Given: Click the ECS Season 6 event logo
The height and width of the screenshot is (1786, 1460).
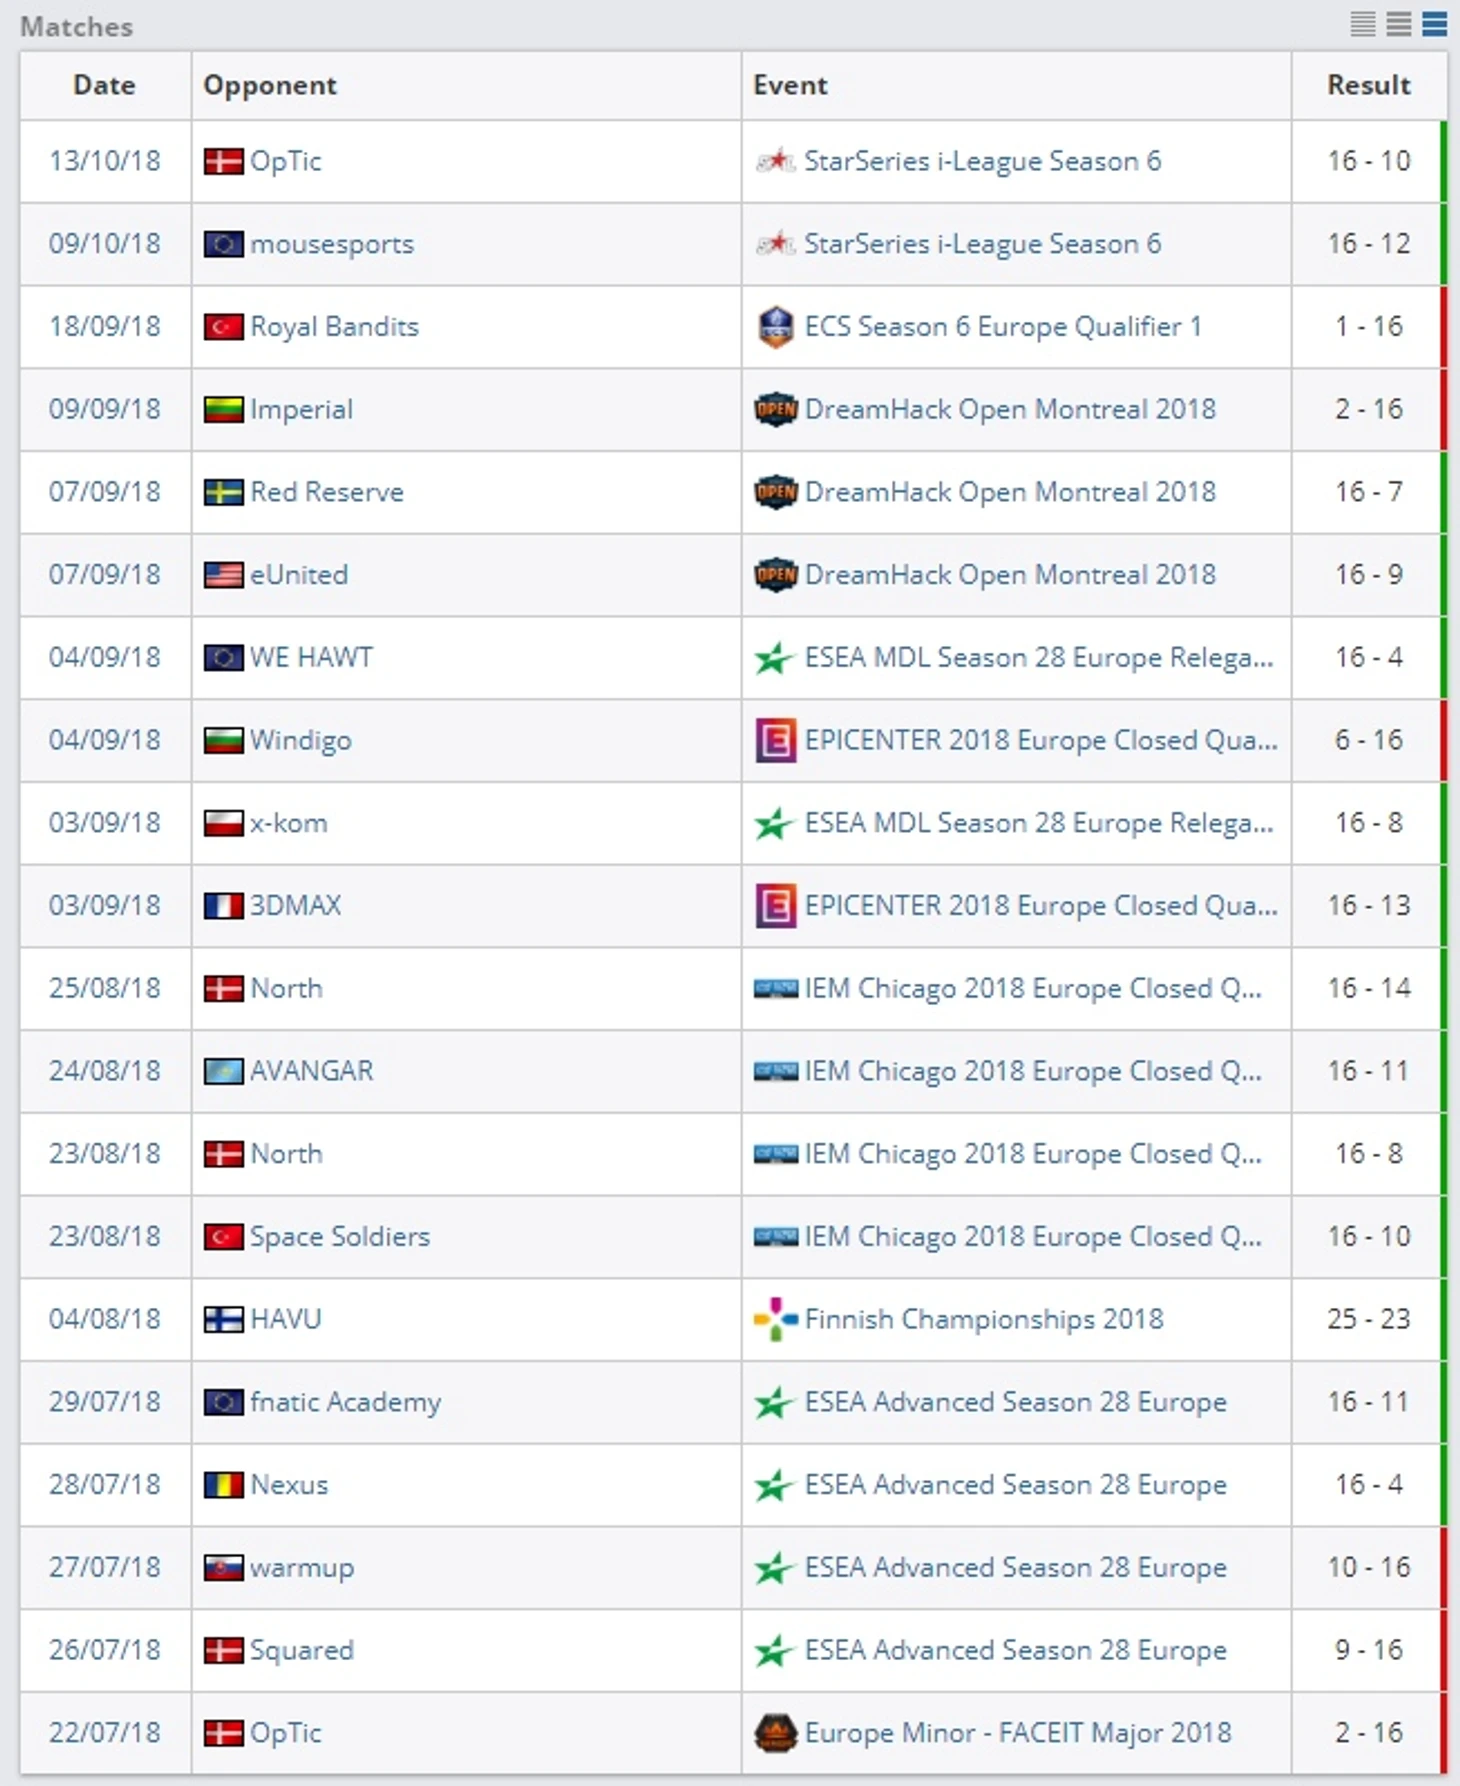Looking at the screenshot, I should [775, 327].
